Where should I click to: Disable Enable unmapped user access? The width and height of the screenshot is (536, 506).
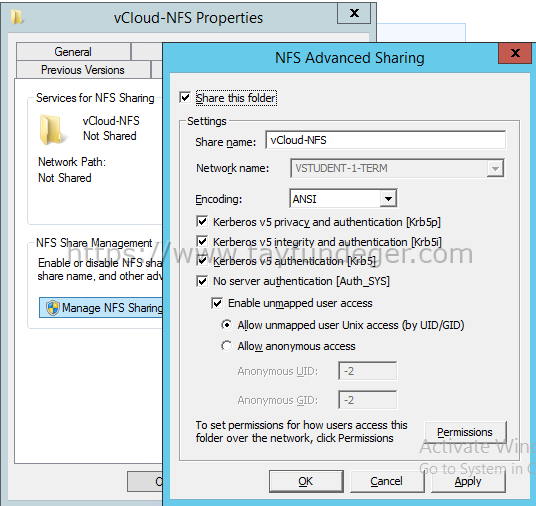217,303
